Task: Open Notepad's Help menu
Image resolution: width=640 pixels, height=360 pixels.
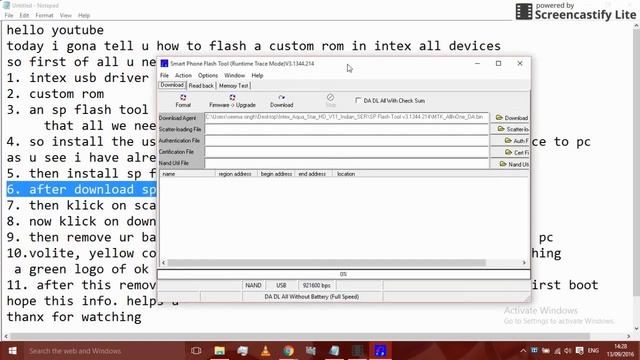Action: pyautogui.click(x=84, y=16)
